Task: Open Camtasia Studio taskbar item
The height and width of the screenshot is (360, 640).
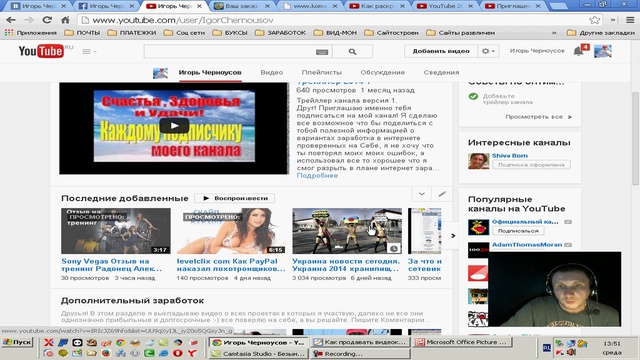Action: coord(258,354)
